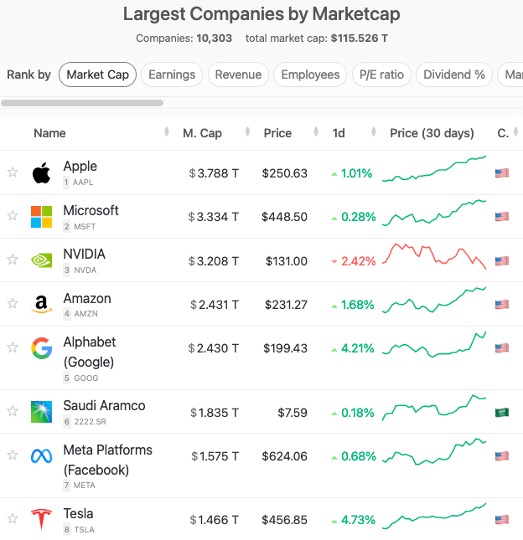
Task: Rank companies by Revenue
Action: click(238, 74)
